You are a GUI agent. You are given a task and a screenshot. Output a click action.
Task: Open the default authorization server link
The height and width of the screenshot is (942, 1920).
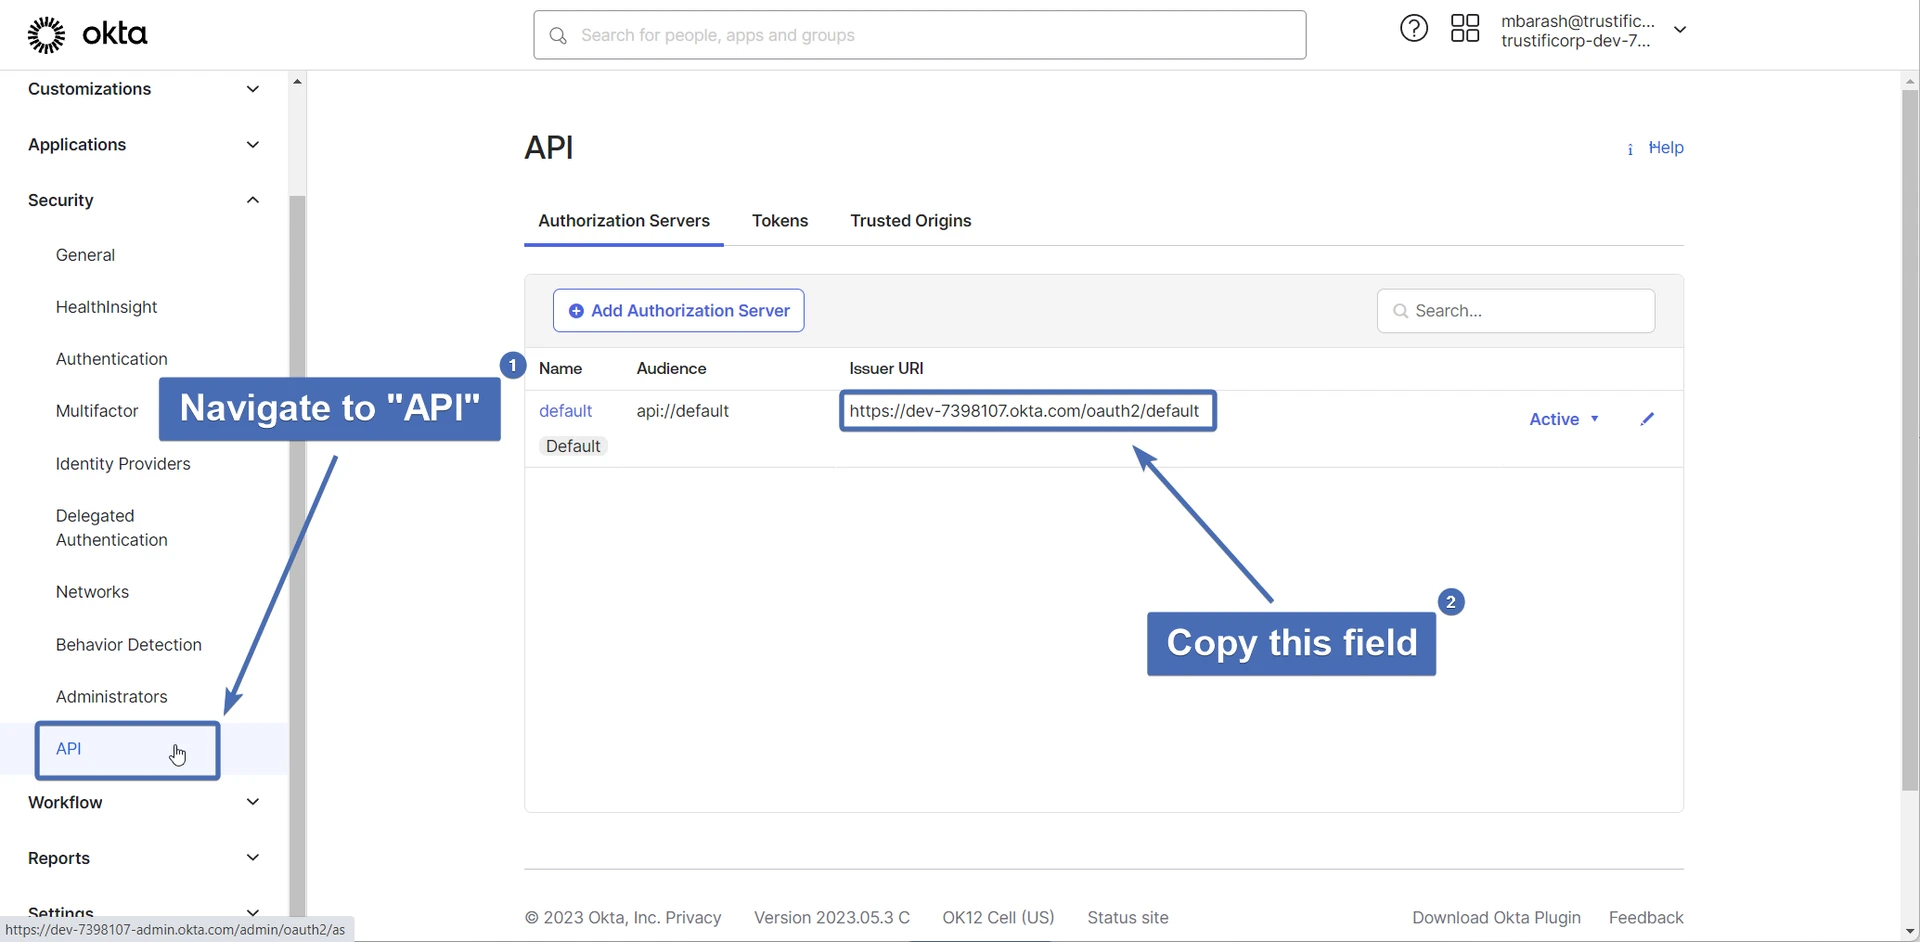[x=565, y=411]
